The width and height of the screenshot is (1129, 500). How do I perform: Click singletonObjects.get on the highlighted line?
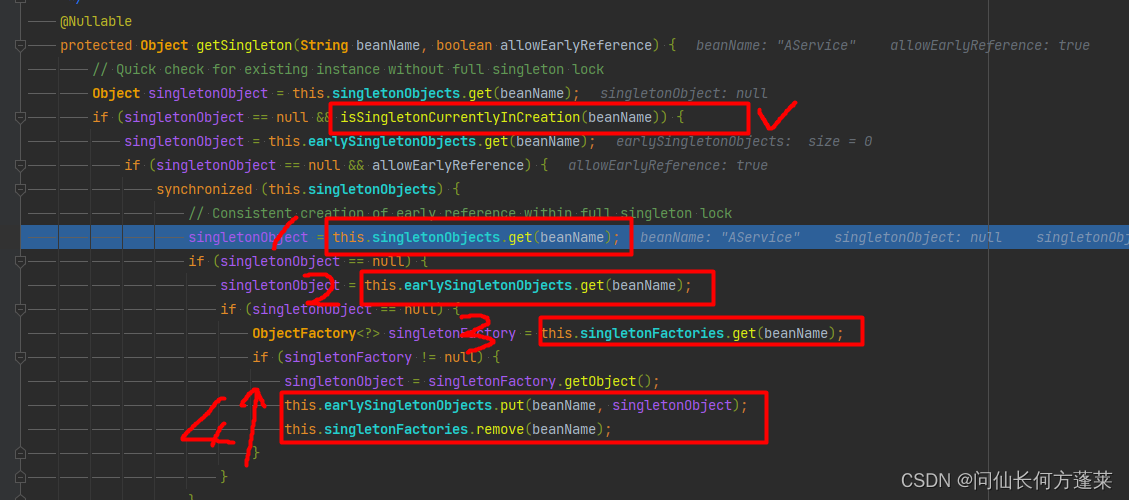tap(452, 238)
